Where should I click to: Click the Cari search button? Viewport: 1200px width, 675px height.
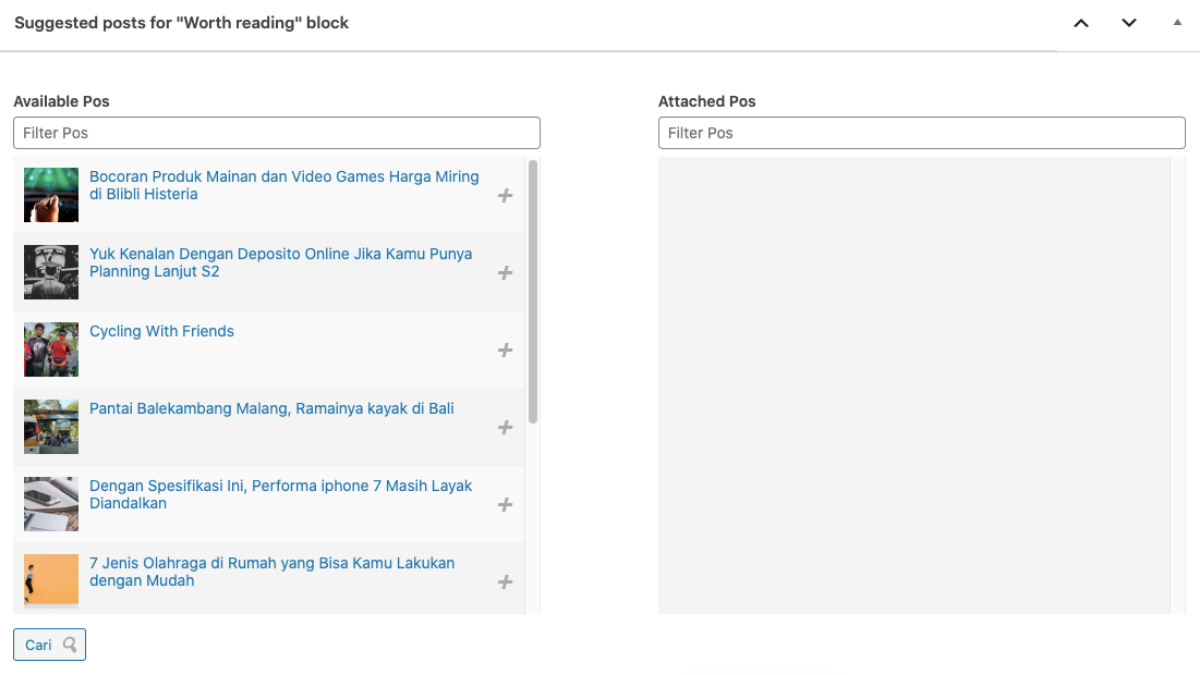click(x=50, y=645)
